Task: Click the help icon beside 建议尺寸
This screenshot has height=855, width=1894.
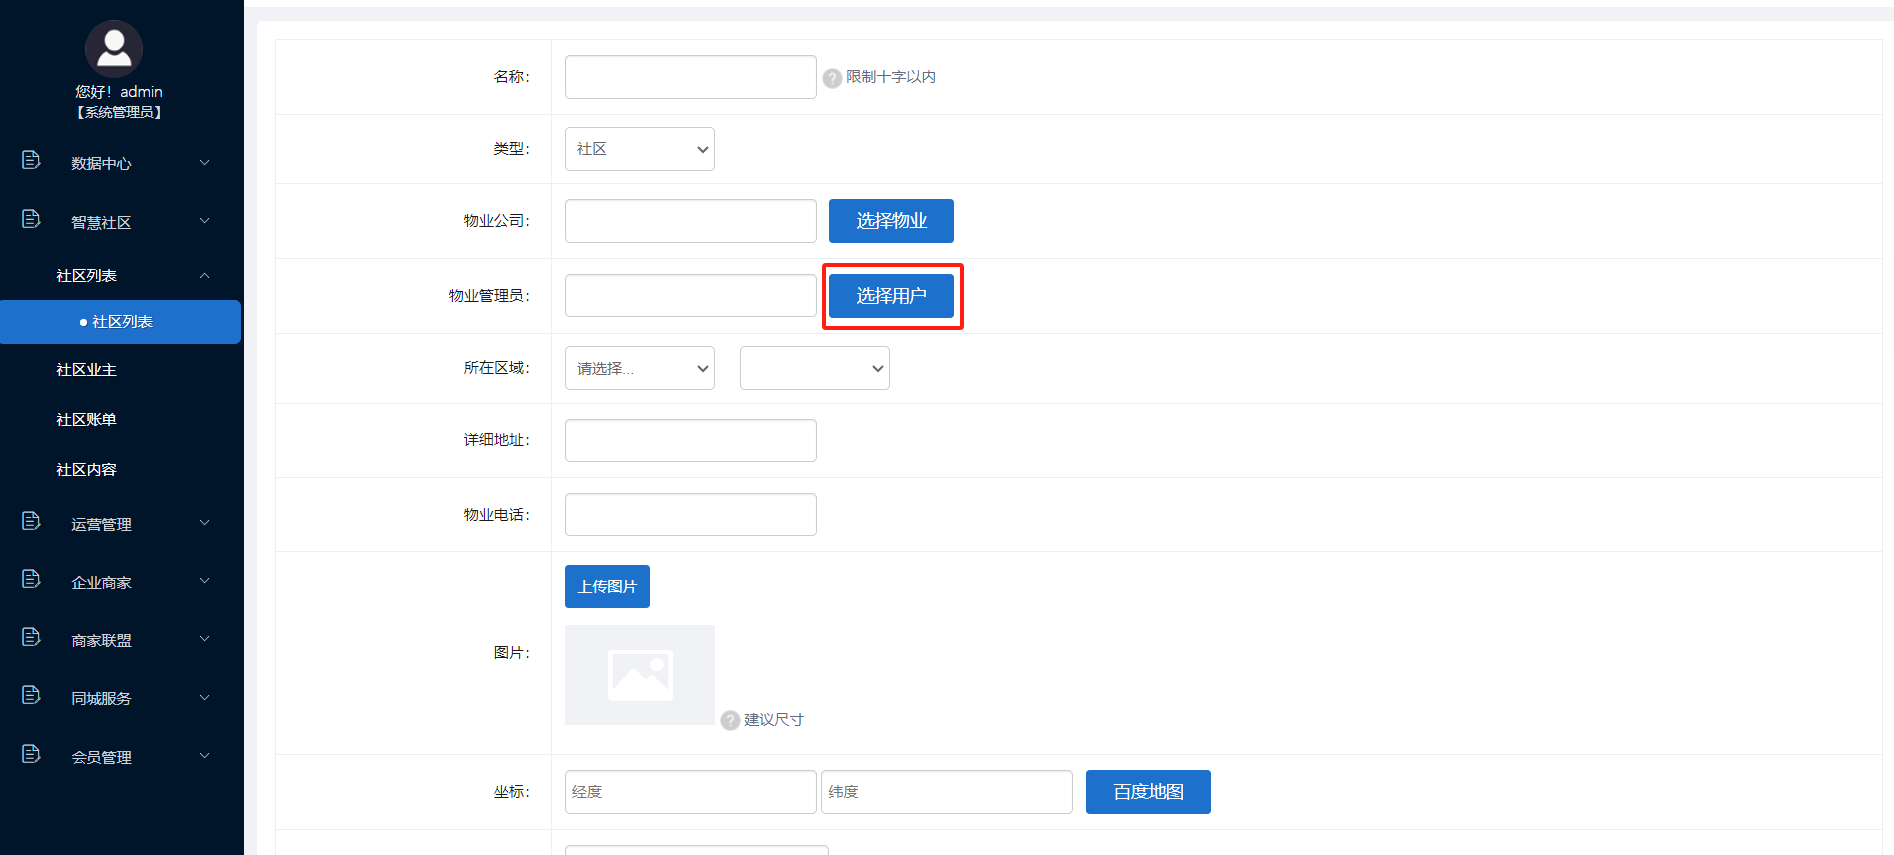Action: click(x=730, y=720)
